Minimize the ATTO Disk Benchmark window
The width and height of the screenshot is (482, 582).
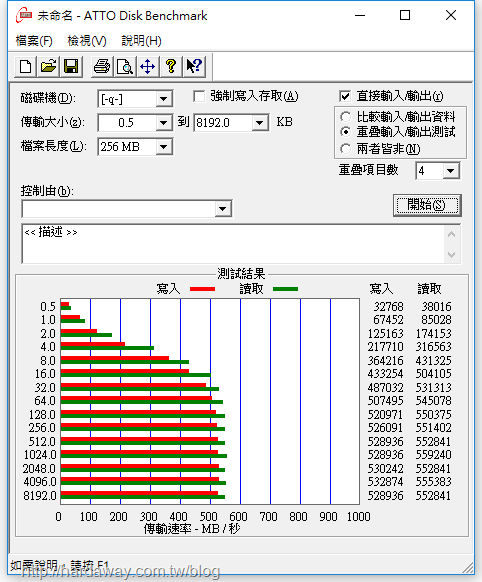[x=360, y=16]
